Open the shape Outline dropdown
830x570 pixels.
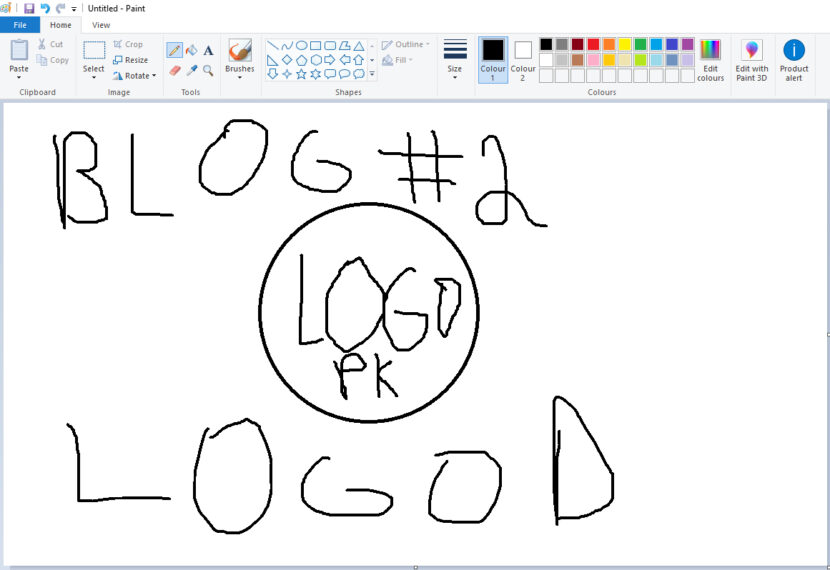(x=405, y=44)
